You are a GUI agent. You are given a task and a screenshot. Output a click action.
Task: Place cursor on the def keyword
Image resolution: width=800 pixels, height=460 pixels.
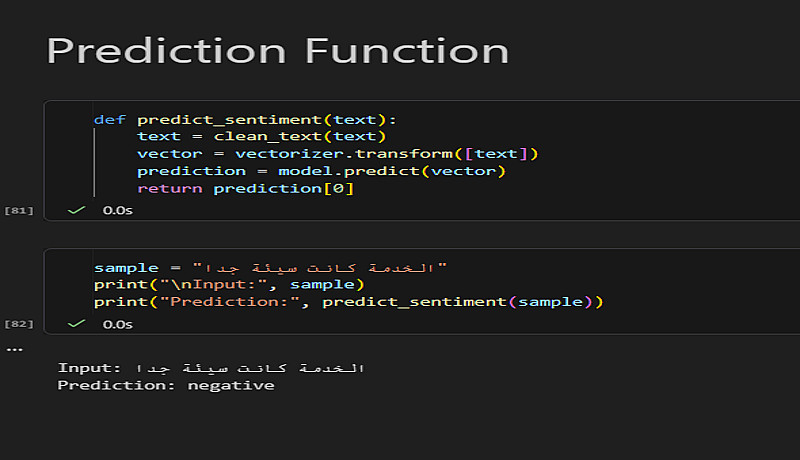tap(110, 120)
